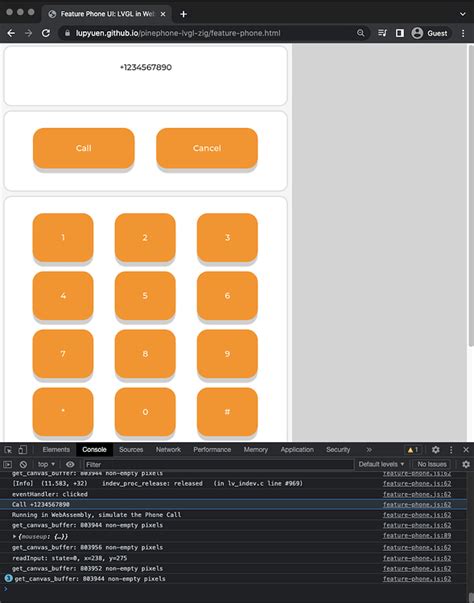
Task: Expand the mouseup object in console
Action: 15,536
